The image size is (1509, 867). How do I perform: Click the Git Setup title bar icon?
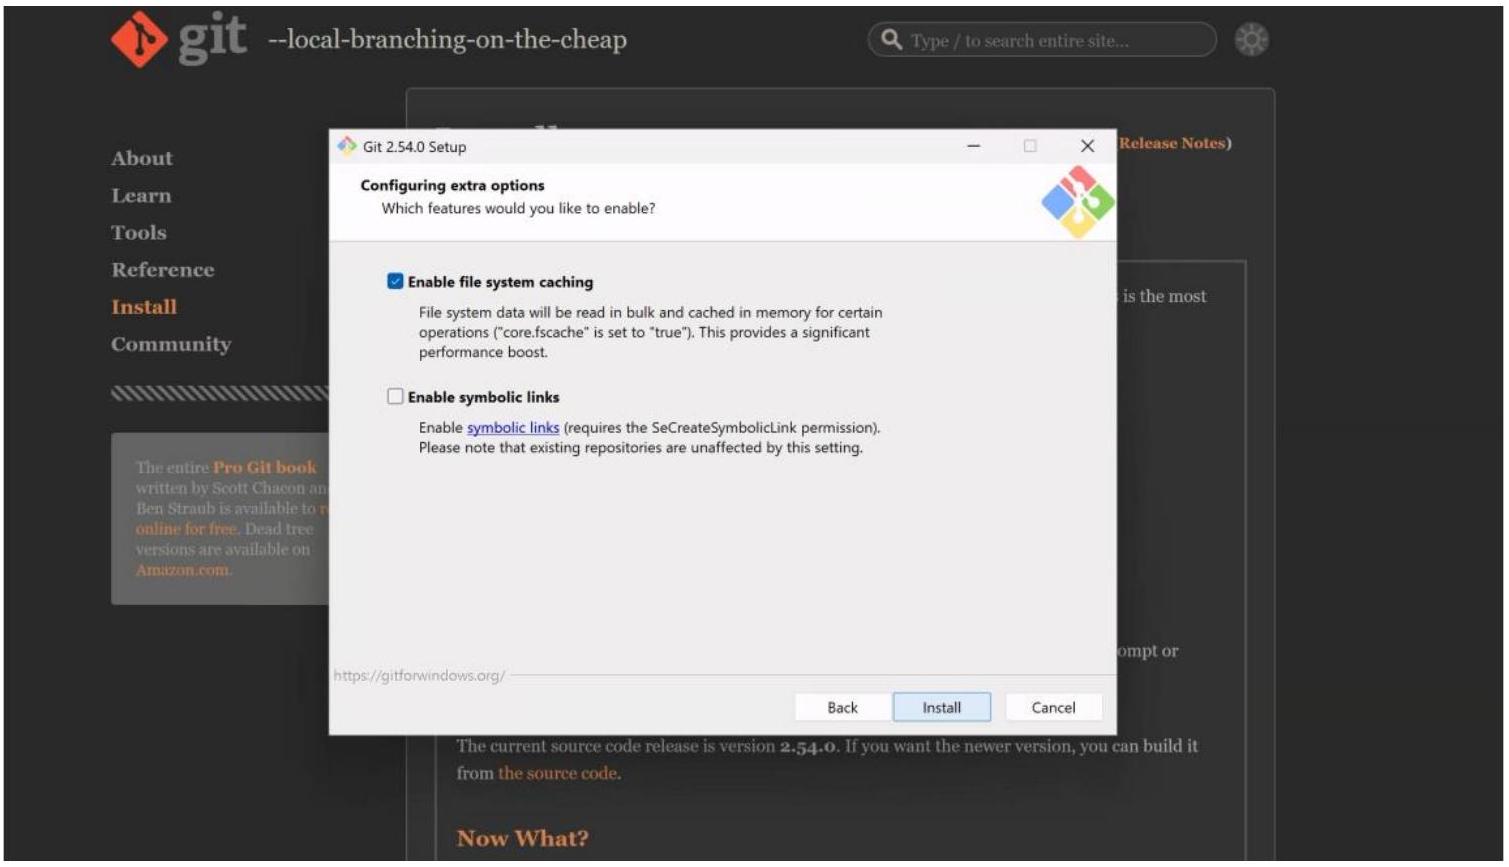coord(347,146)
